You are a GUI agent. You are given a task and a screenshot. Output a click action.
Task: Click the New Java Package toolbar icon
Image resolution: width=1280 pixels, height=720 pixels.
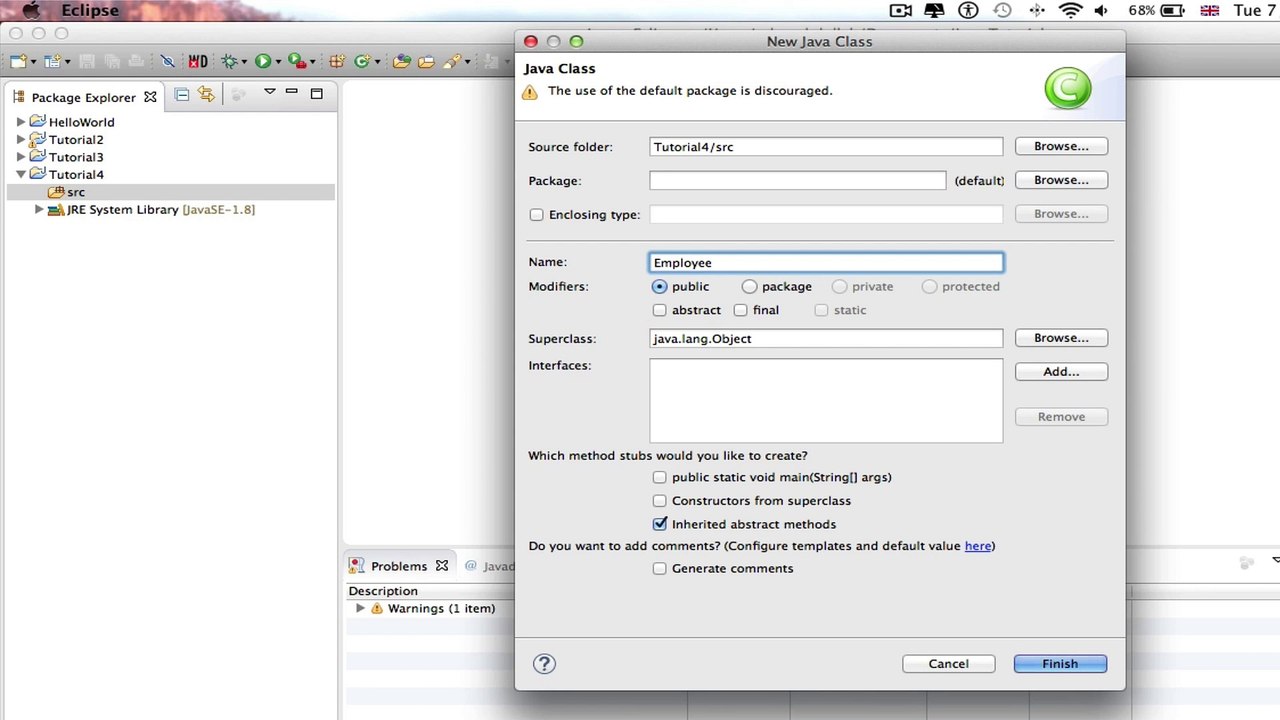point(337,62)
